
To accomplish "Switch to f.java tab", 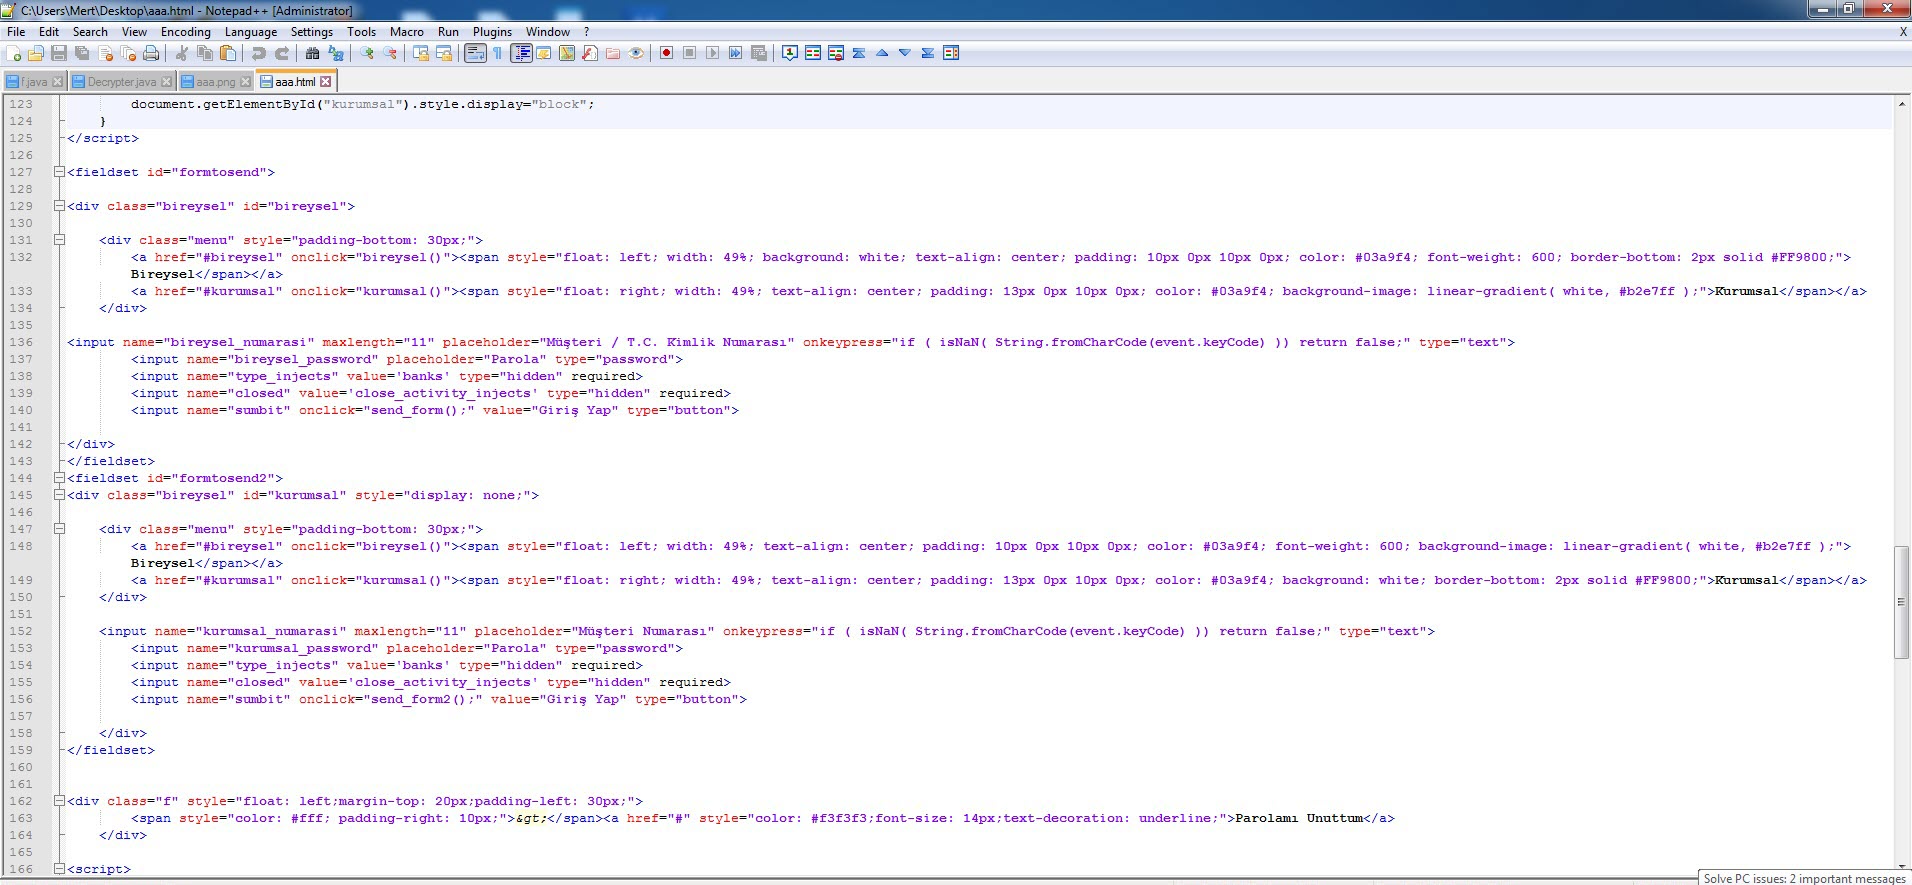I will pyautogui.click(x=34, y=82).
